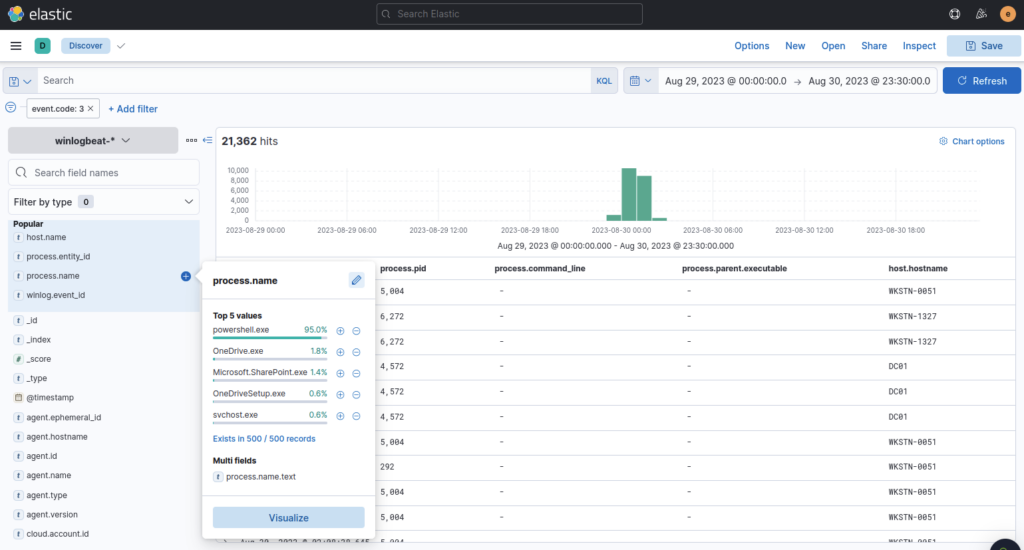Filter out OneDriveSetup.exe value
This screenshot has height=550, width=1024.
pos(357,395)
